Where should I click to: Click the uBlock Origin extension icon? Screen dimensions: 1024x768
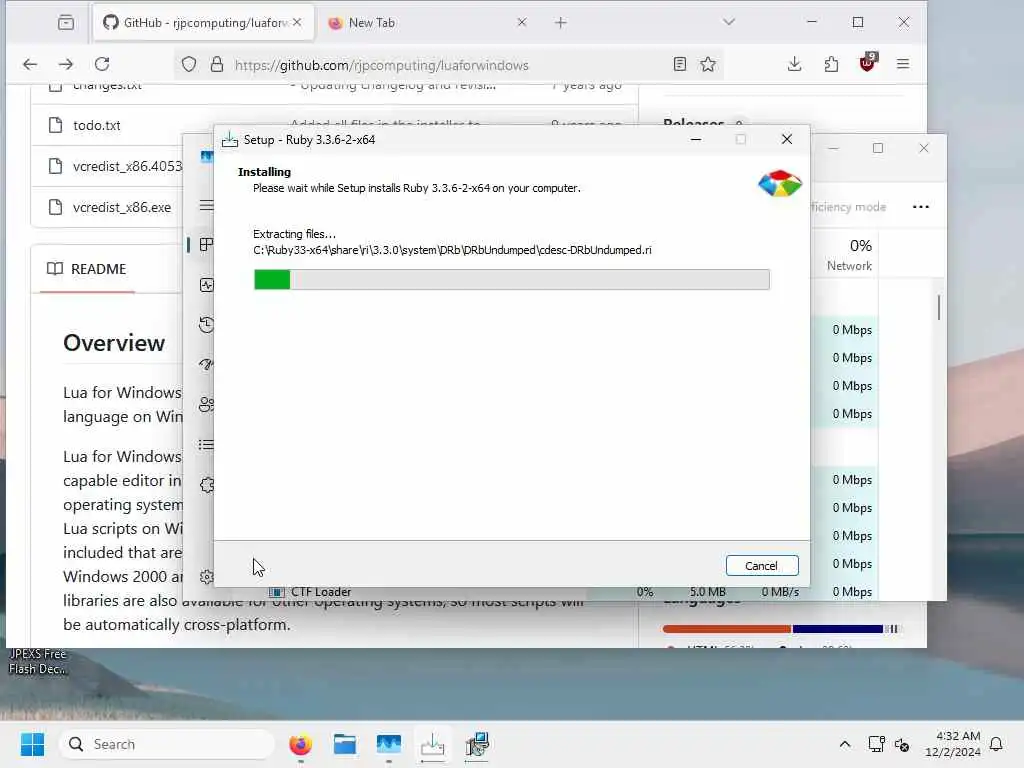867,63
